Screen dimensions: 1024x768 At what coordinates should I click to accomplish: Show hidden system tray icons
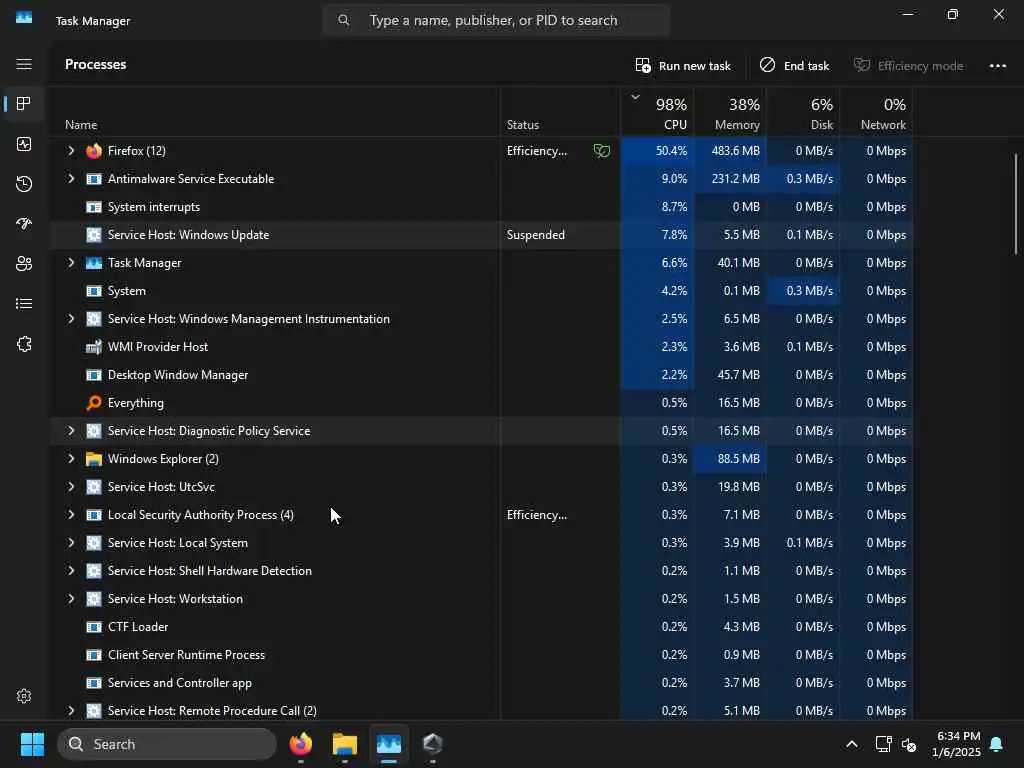(852, 744)
